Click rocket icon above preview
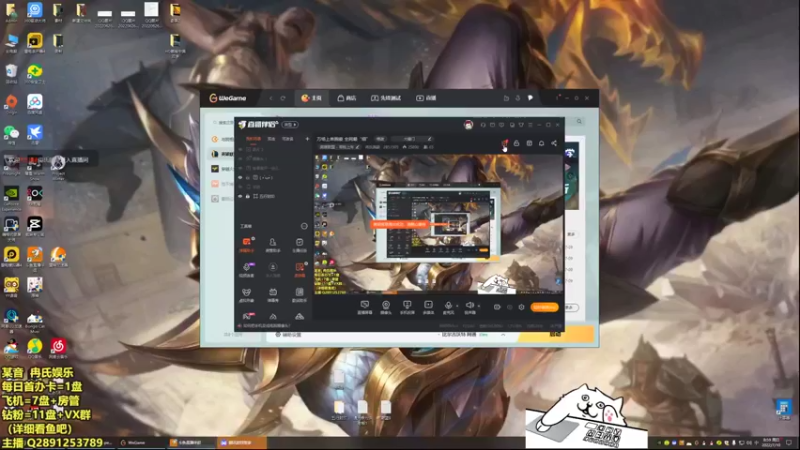This screenshot has height=450, width=800. (504, 143)
